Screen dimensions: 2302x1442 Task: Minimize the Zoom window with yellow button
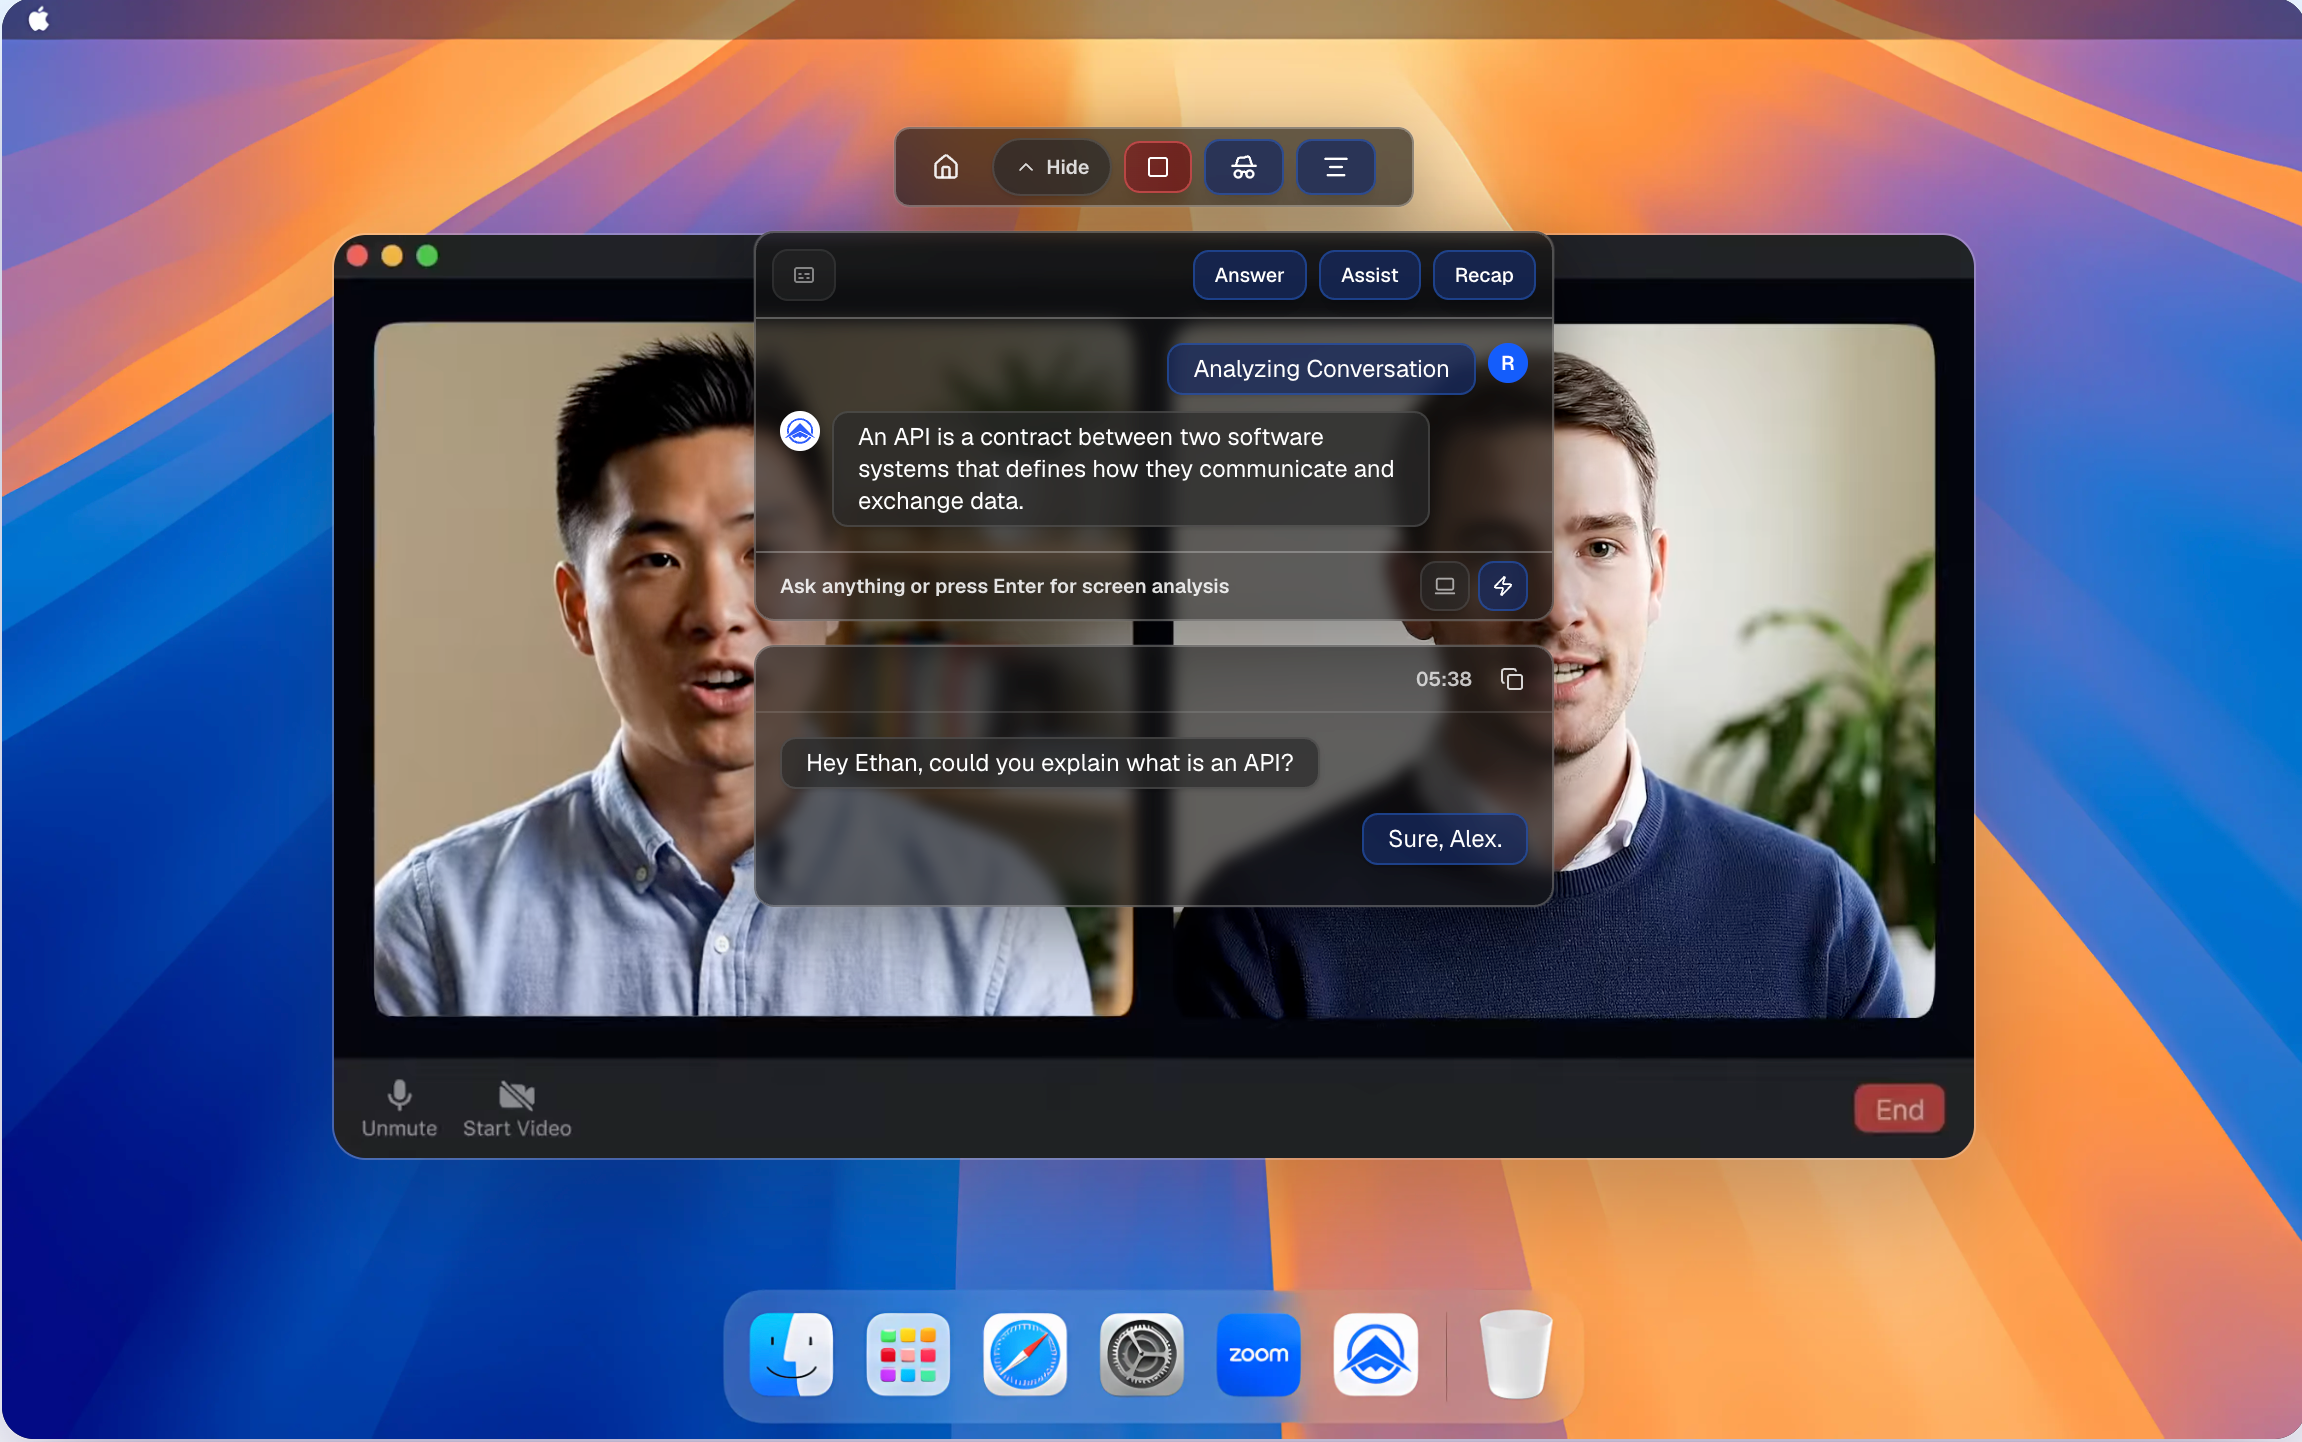[x=392, y=256]
